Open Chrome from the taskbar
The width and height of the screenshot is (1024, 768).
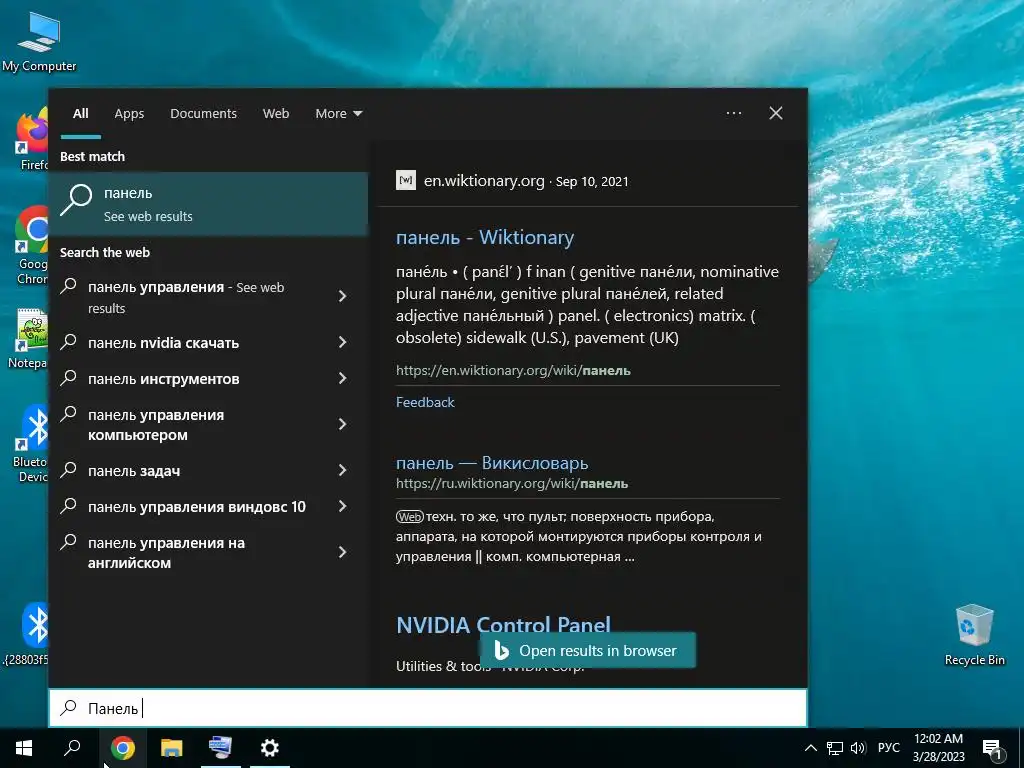[123, 748]
